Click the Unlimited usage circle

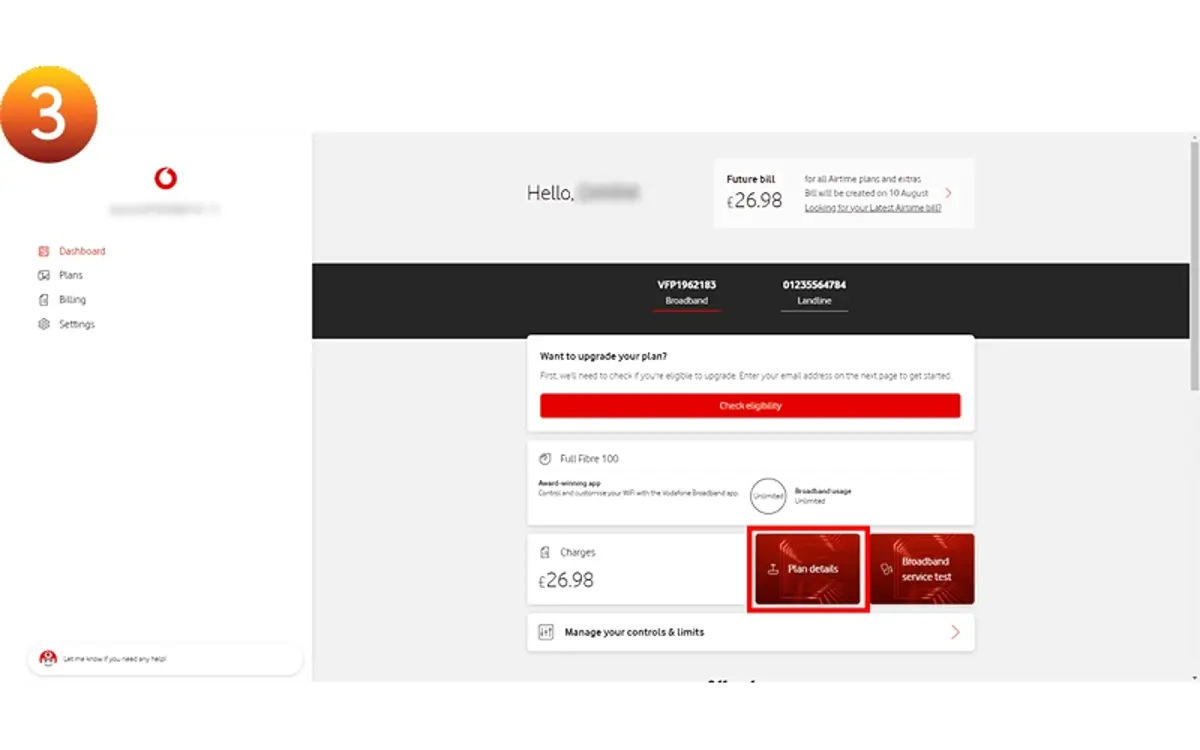point(769,495)
